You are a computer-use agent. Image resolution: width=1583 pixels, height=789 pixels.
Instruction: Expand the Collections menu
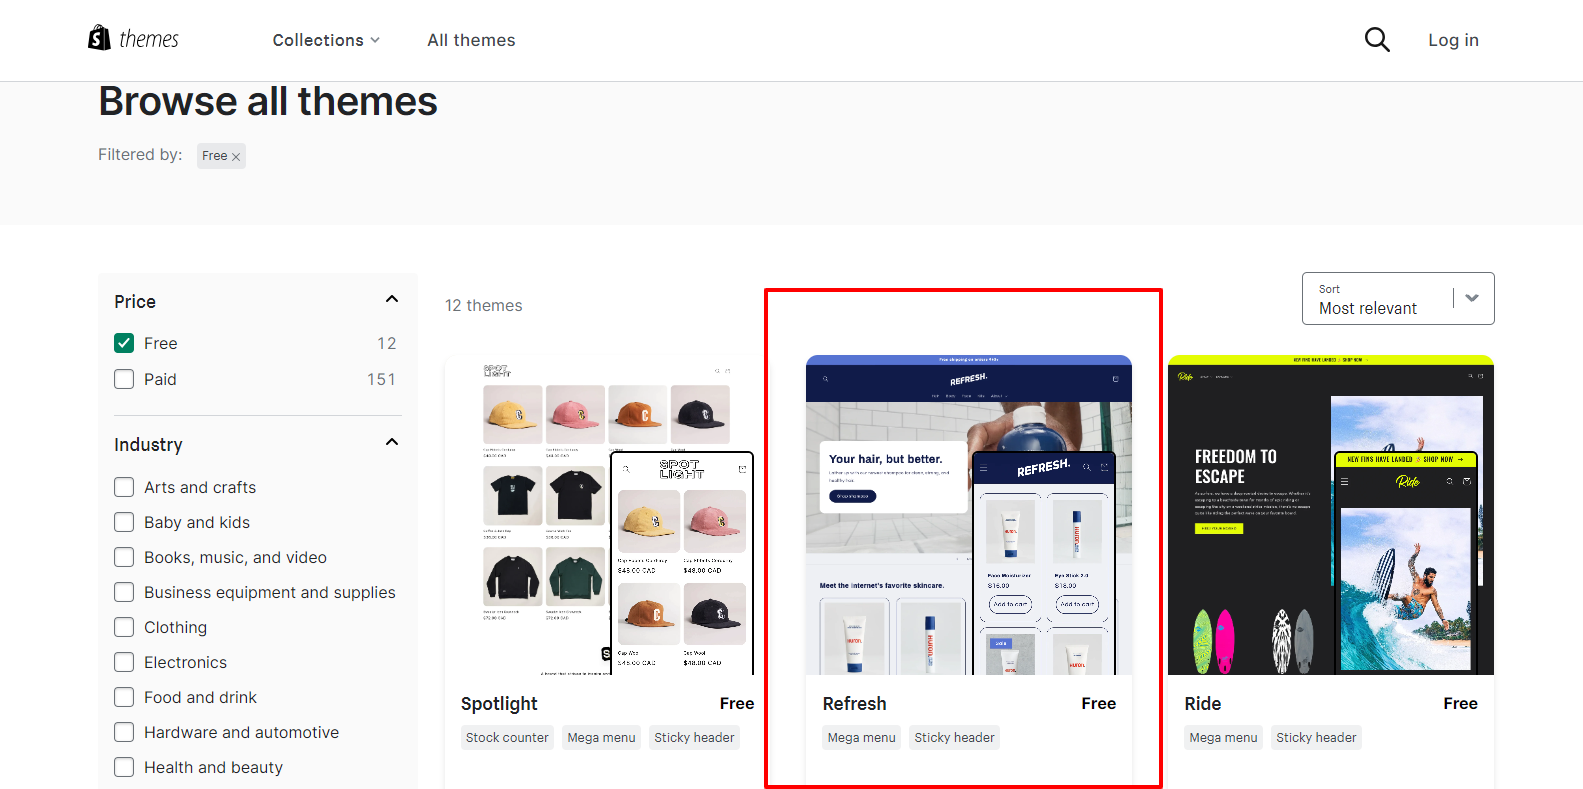click(x=326, y=40)
